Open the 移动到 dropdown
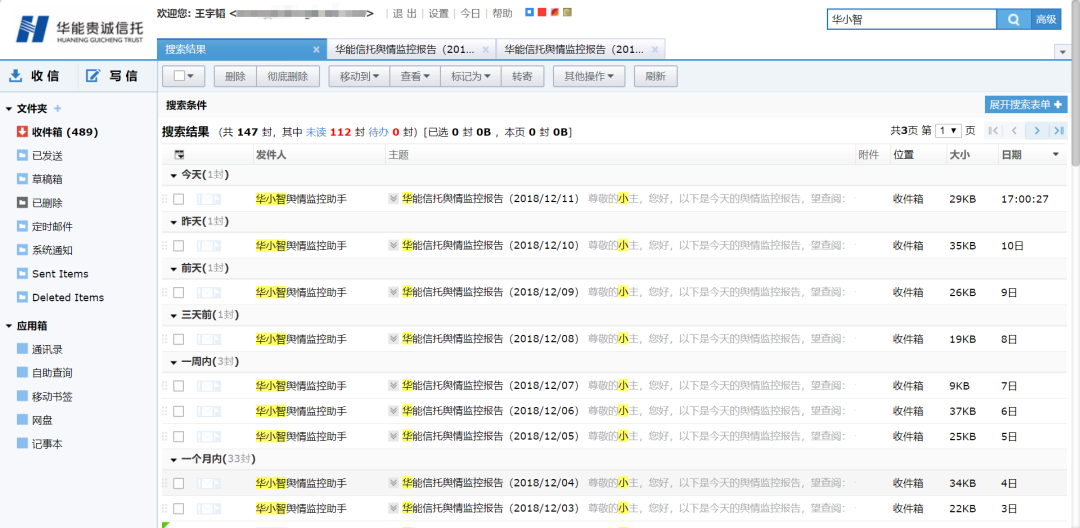1080x528 pixels. 360,76
